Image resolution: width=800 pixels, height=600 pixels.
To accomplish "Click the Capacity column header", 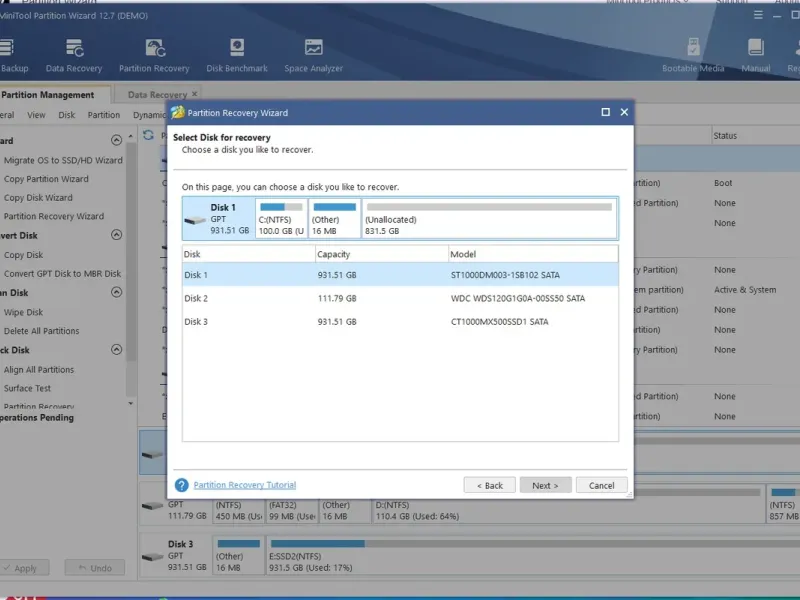I will (382, 254).
